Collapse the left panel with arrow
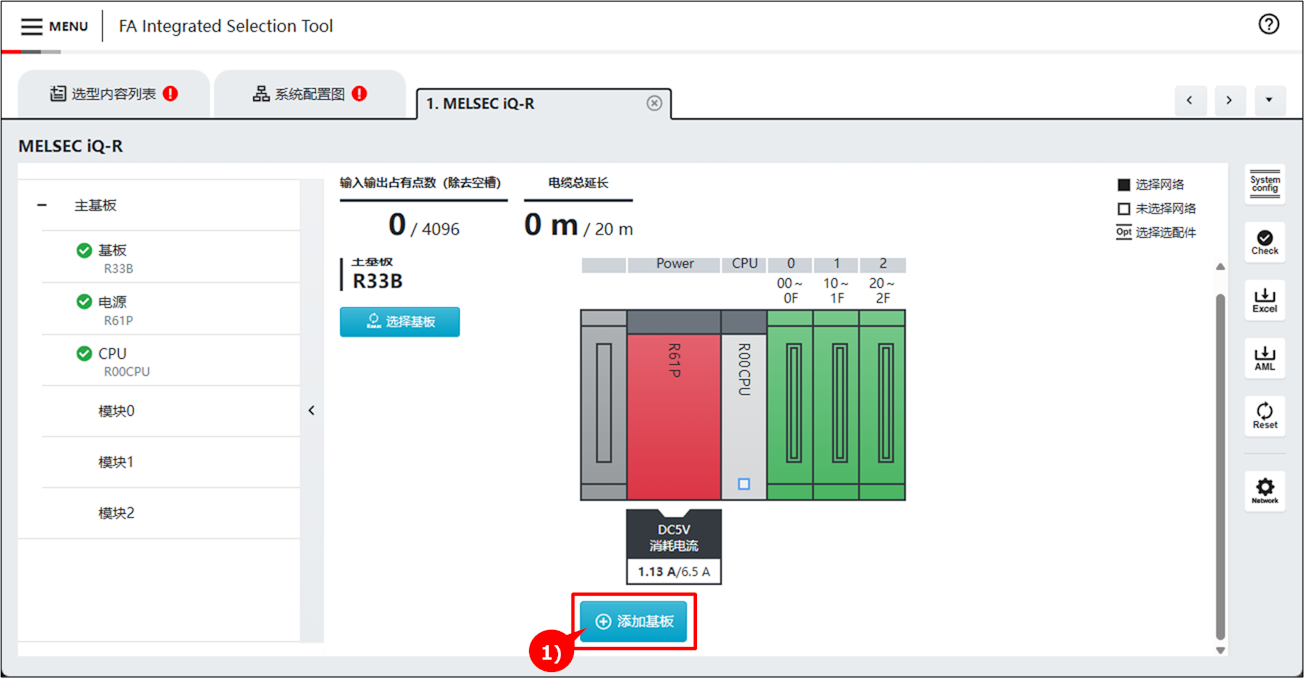The height and width of the screenshot is (678, 1304). [x=311, y=410]
